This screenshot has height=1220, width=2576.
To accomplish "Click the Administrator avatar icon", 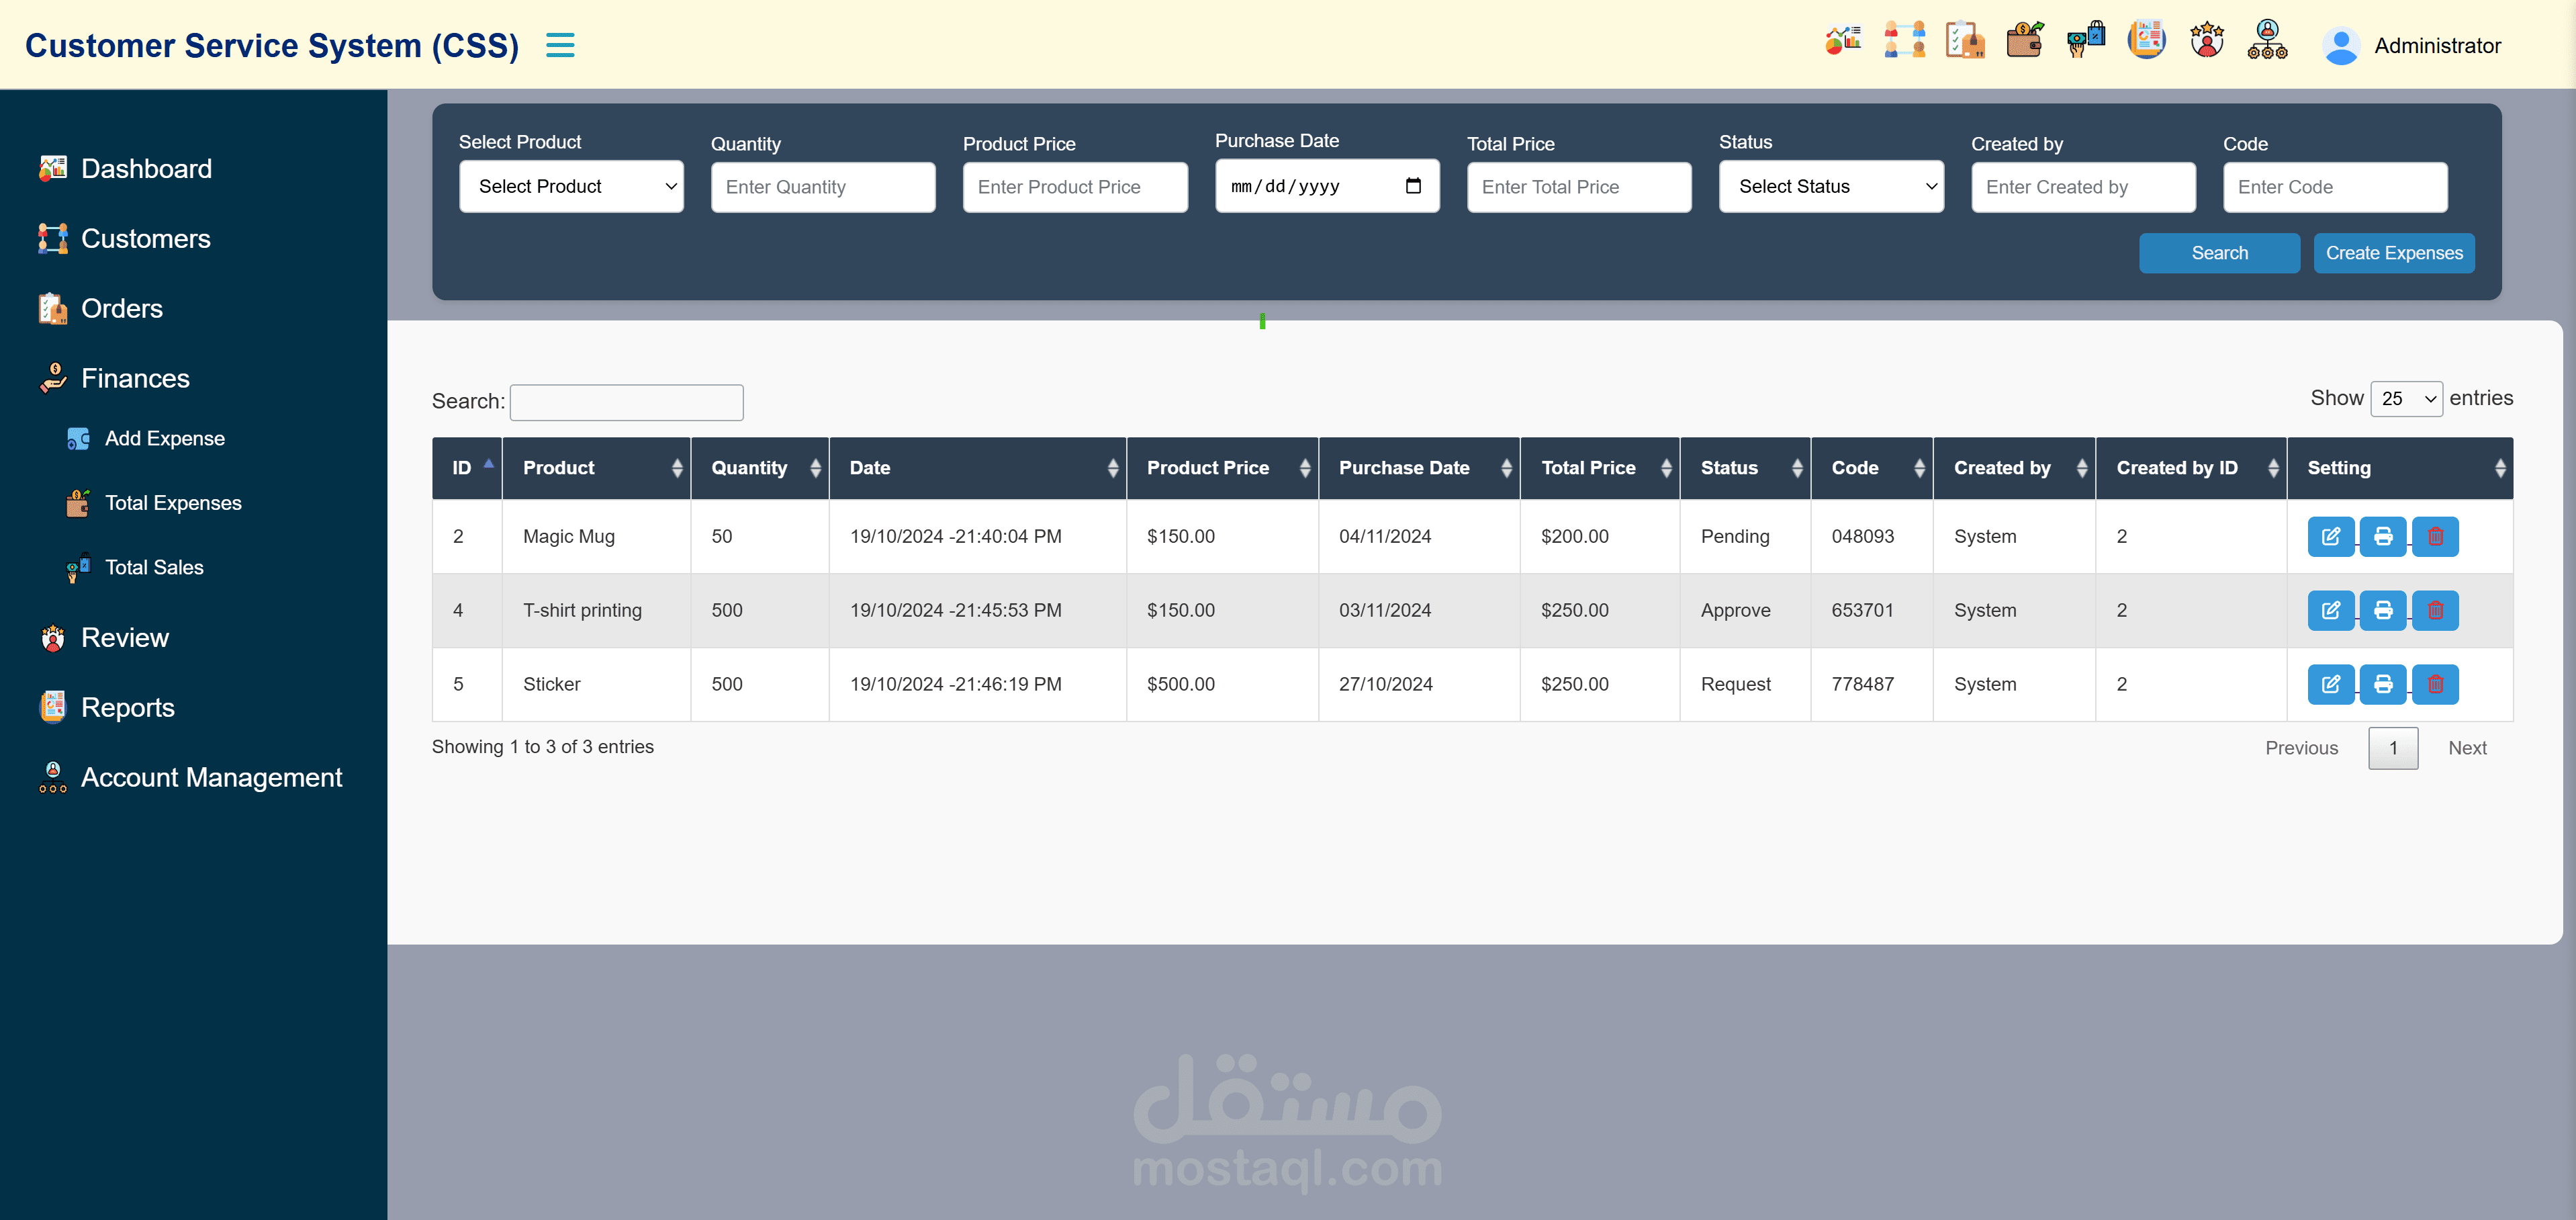I will (2340, 46).
